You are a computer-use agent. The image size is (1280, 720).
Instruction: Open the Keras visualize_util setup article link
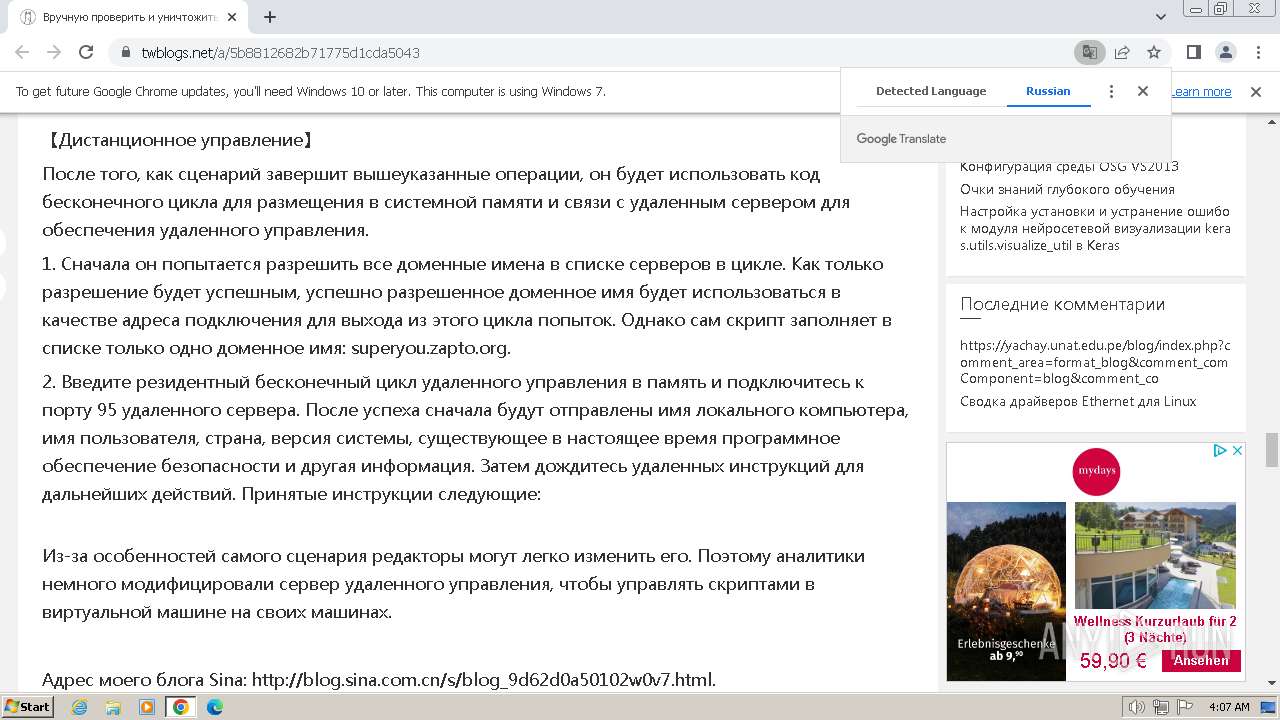point(1095,228)
